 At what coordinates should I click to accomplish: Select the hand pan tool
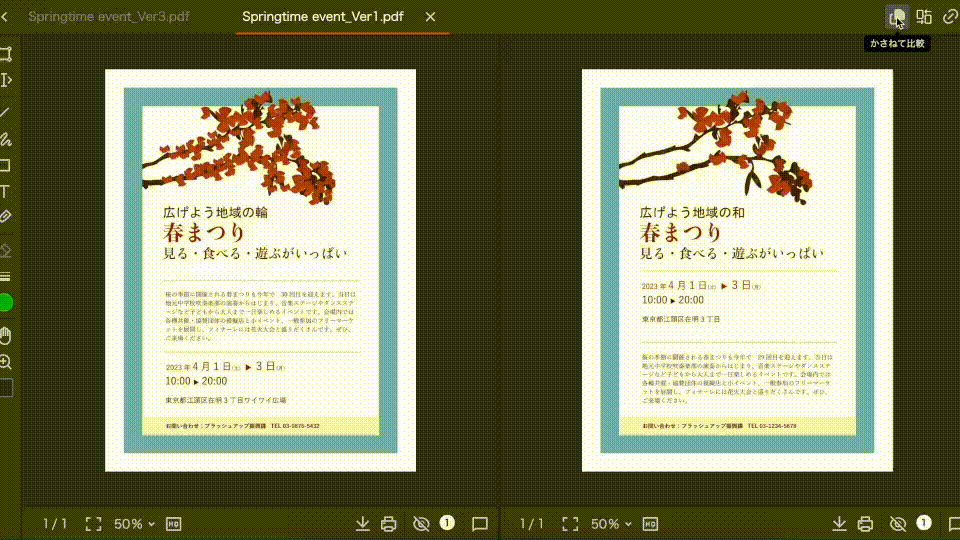point(6,336)
